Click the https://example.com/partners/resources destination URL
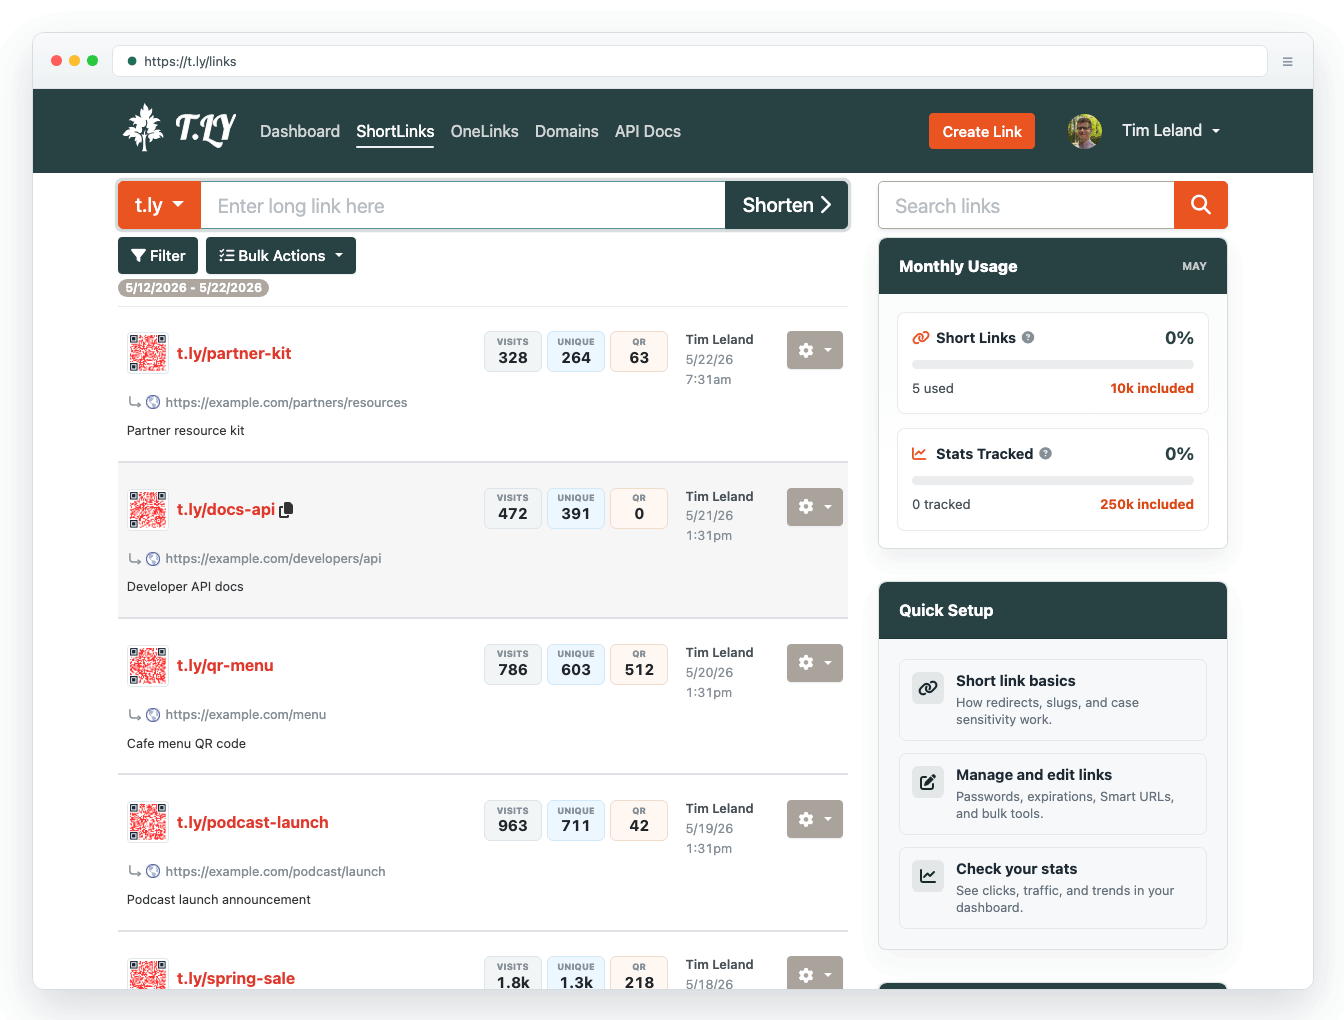 286,402
